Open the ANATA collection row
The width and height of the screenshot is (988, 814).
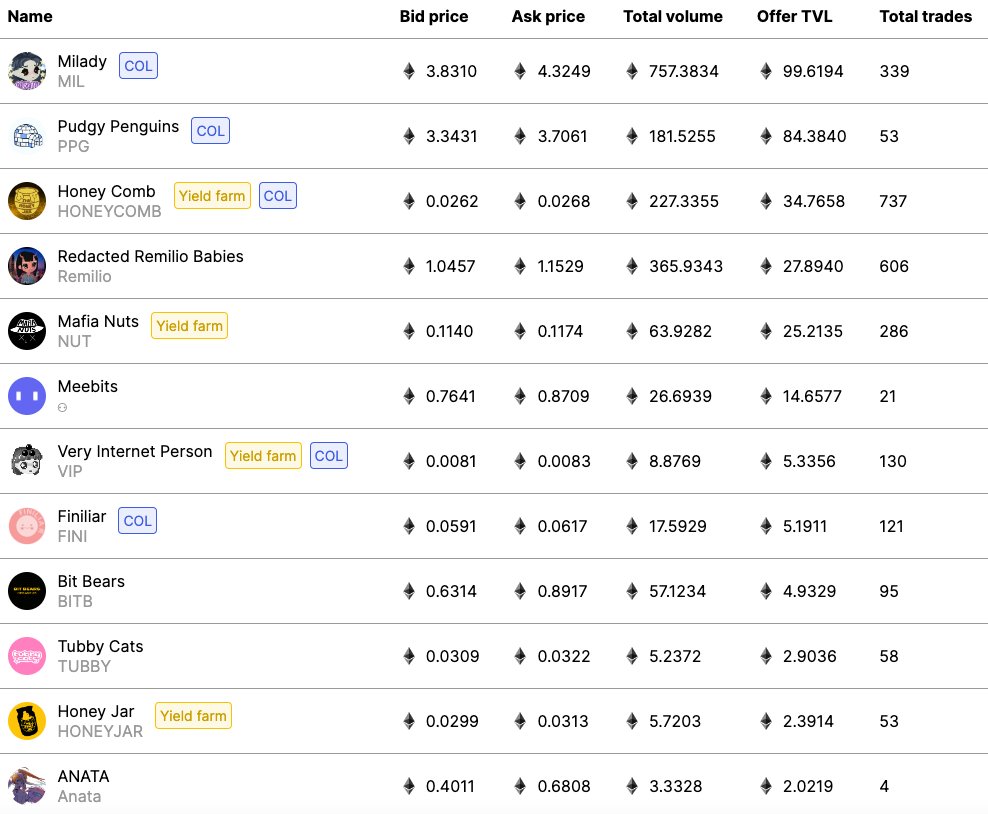click(x=84, y=776)
